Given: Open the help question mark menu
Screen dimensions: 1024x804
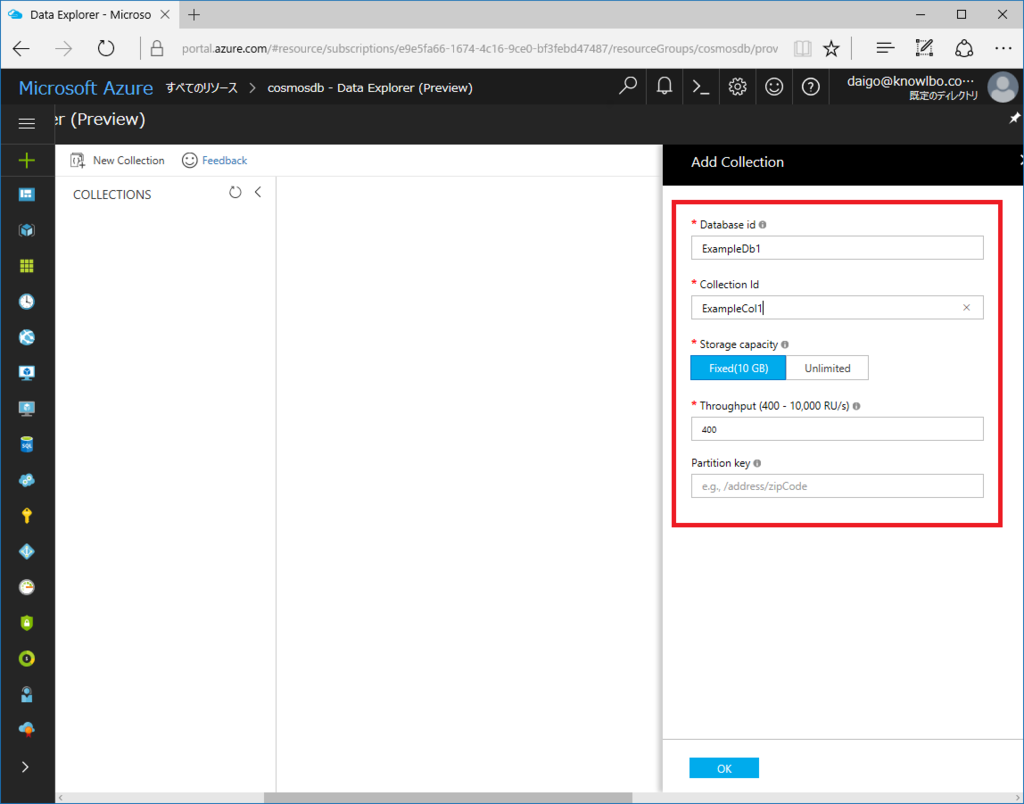Looking at the screenshot, I should (x=810, y=86).
